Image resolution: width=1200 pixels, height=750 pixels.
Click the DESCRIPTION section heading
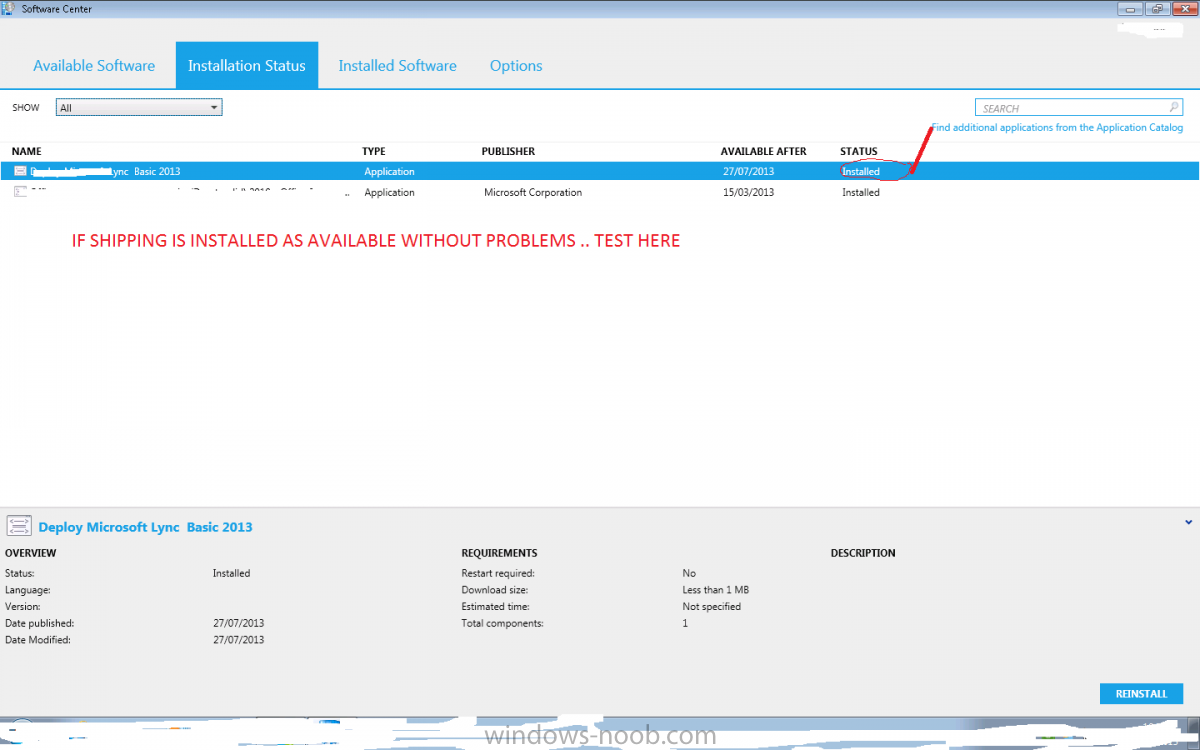click(x=863, y=553)
